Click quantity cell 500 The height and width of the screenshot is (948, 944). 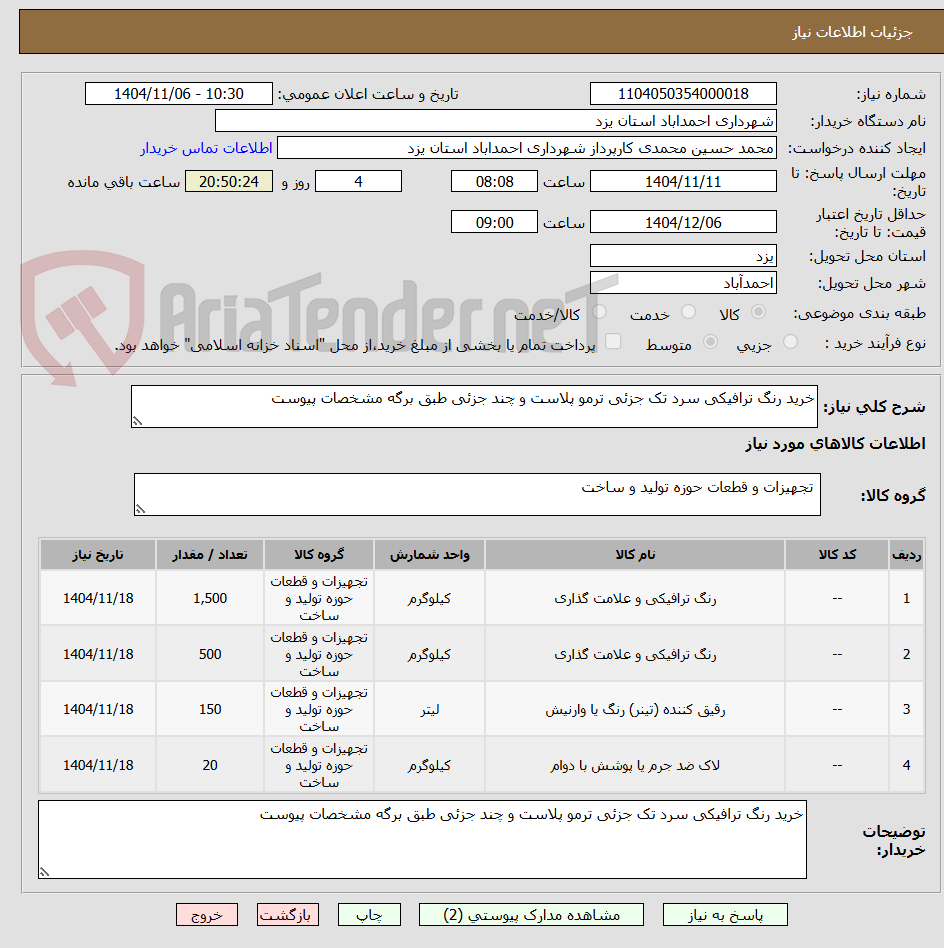[210, 654]
